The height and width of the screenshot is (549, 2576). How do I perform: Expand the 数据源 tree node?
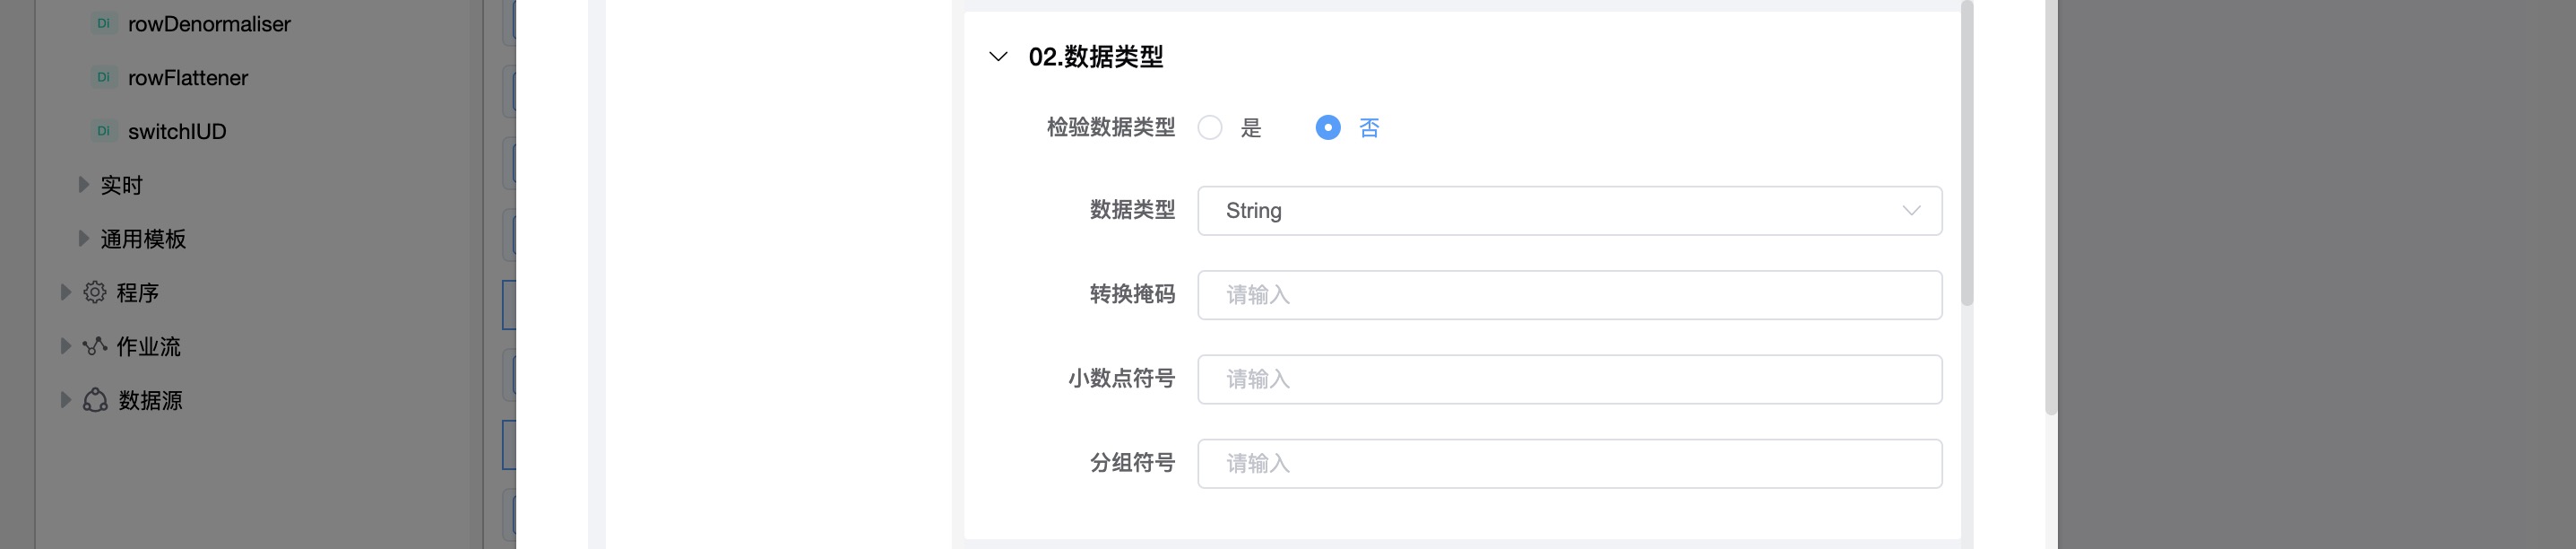(66, 400)
